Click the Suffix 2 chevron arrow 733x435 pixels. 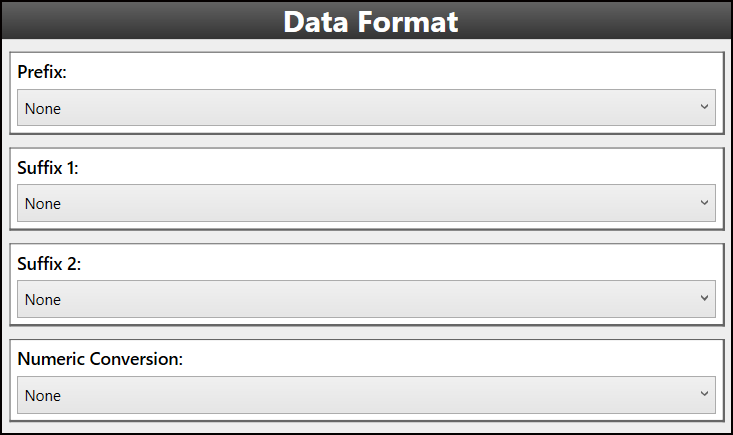pos(704,298)
